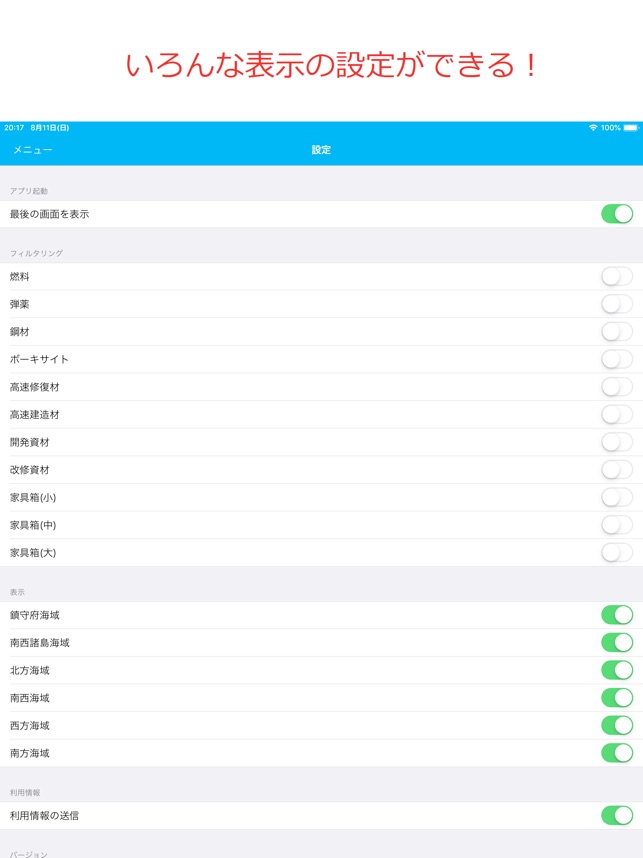The image size is (643, 858).
Task: Select the 家具箱(中) row label
Action: click(x=33, y=525)
